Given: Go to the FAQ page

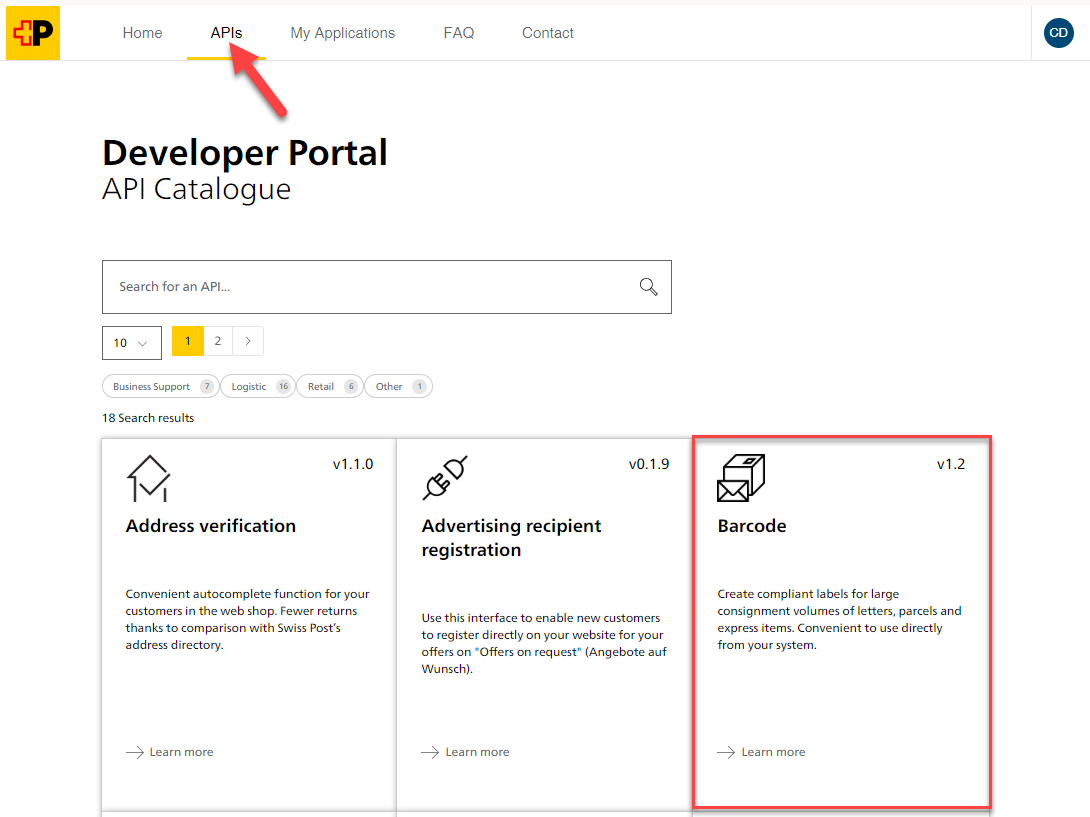Looking at the screenshot, I should tap(459, 33).
